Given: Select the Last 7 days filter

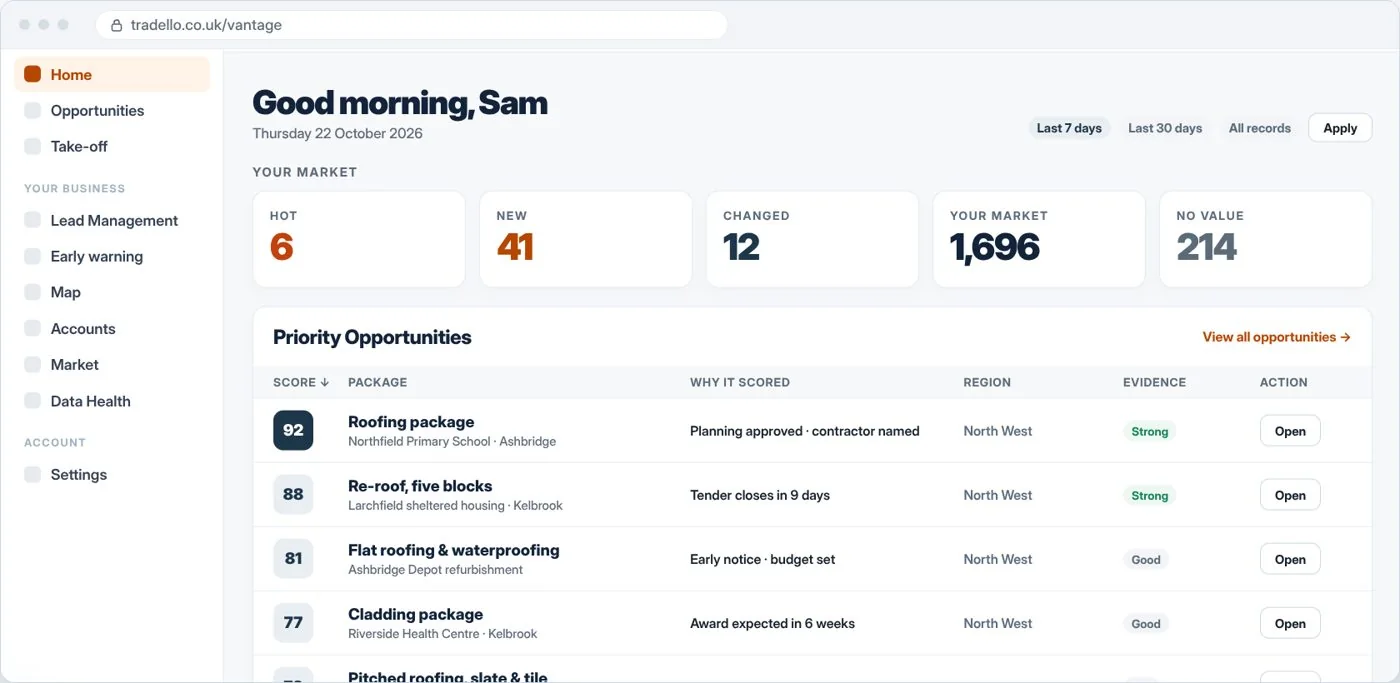Looking at the screenshot, I should click(1069, 128).
